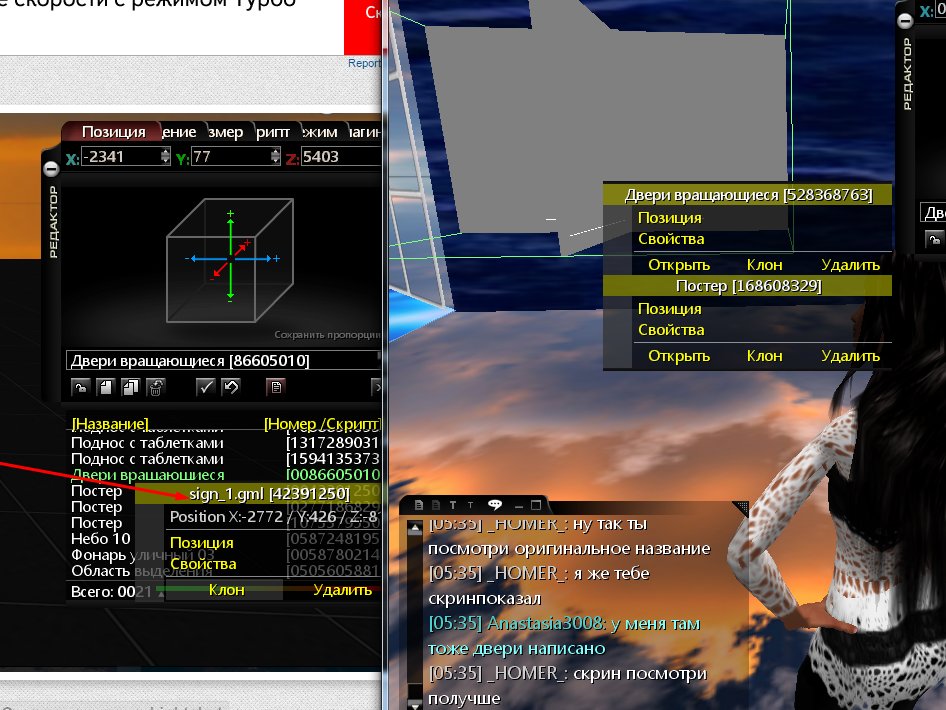
Task: Click the trash bin icon in editor toolbar
Action: [154, 386]
